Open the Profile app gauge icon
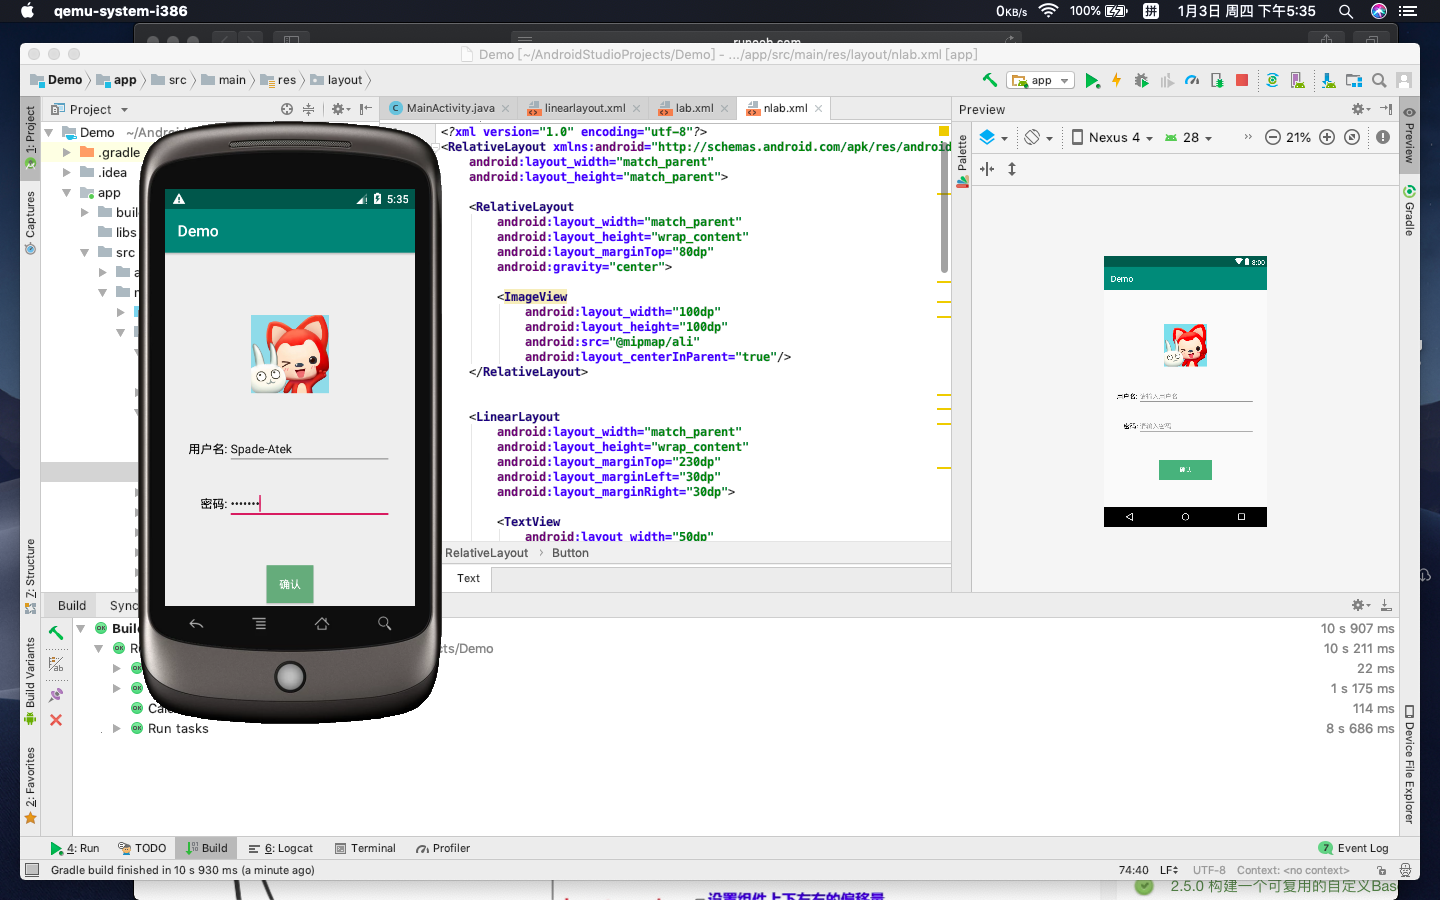The height and width of the screenshot is (900, 1440). point(1192,80)
